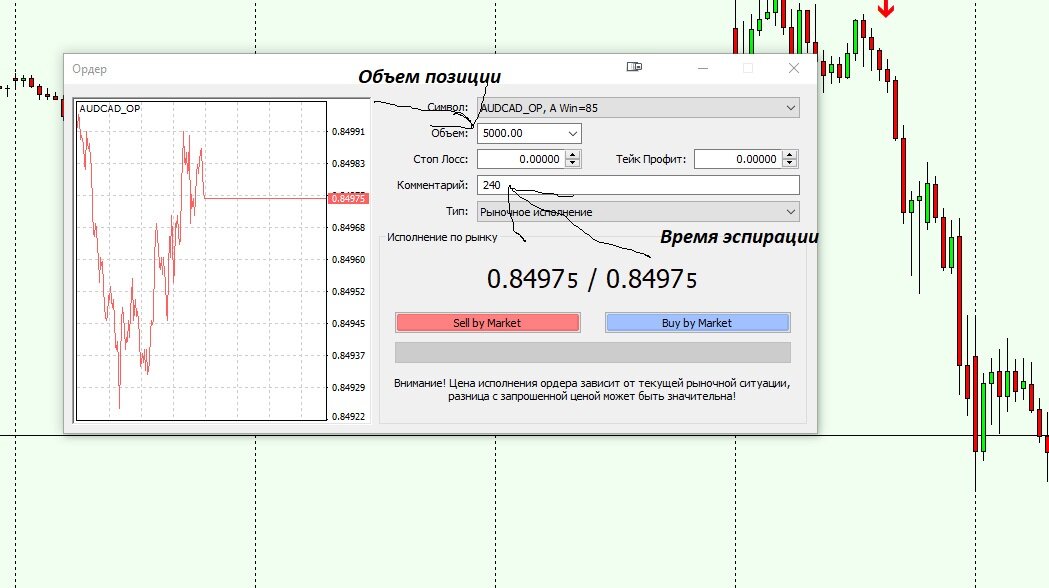Click the 0.84945 price axis label
The image size is (1049, 588).
click(349, 324)
